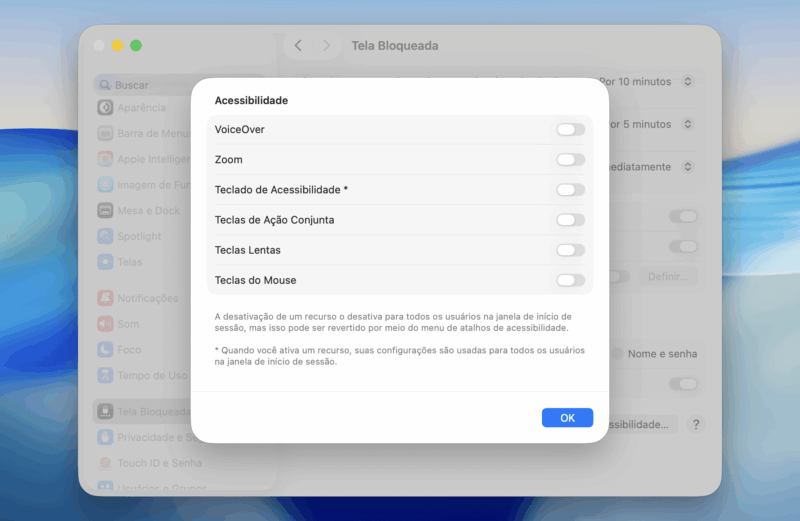Click the yellow minimize window button
800x521 pixels.
coord(117,45)
